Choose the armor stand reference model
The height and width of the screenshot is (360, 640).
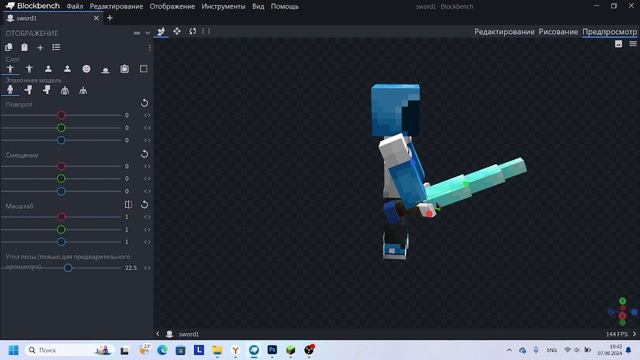[x=65, y=90]
